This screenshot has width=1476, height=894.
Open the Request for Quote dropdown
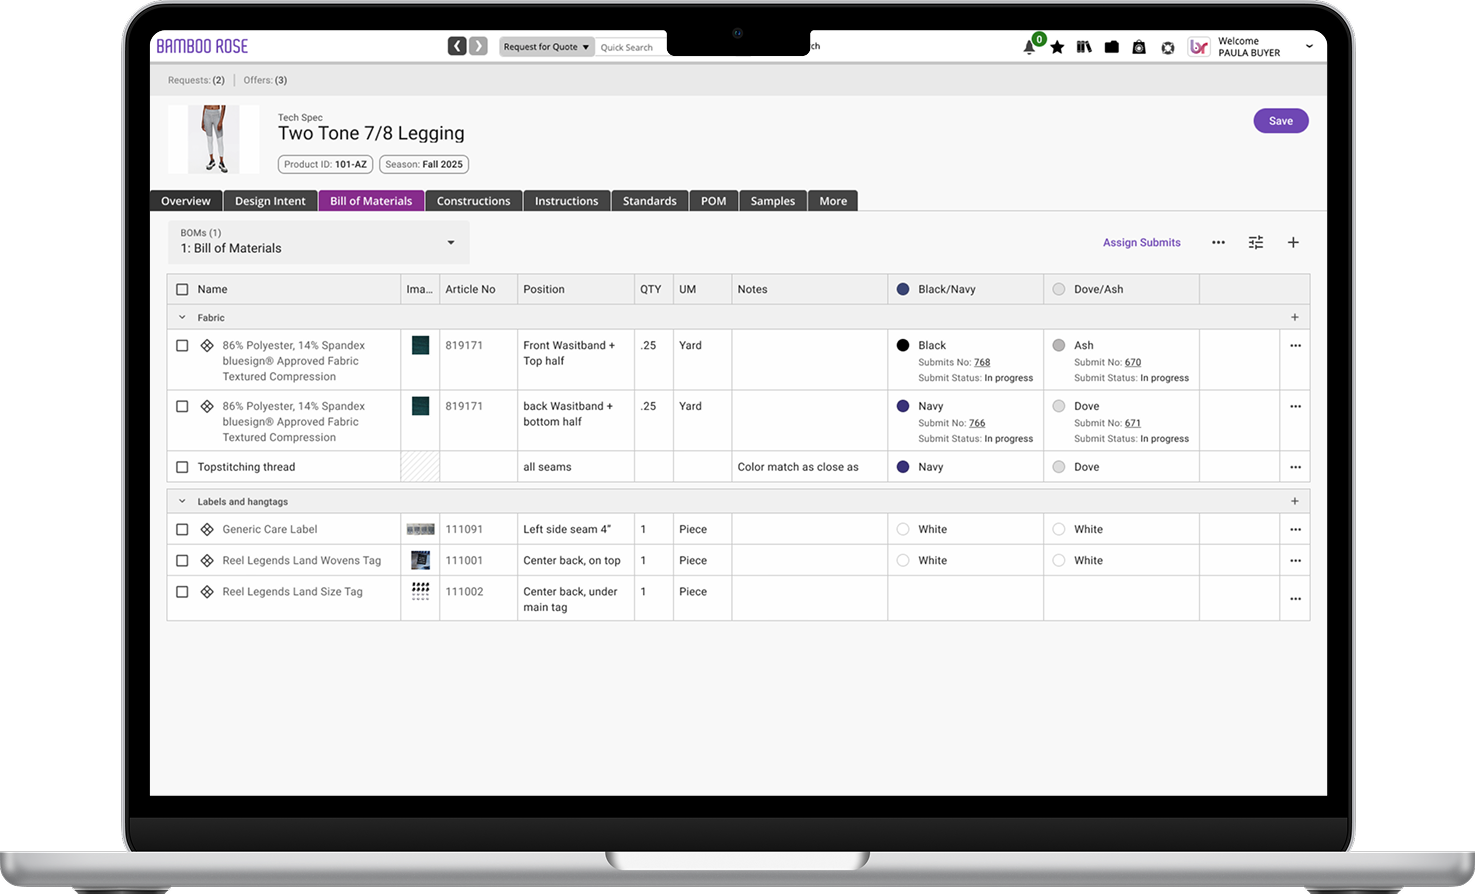click(x=547, y=47)
